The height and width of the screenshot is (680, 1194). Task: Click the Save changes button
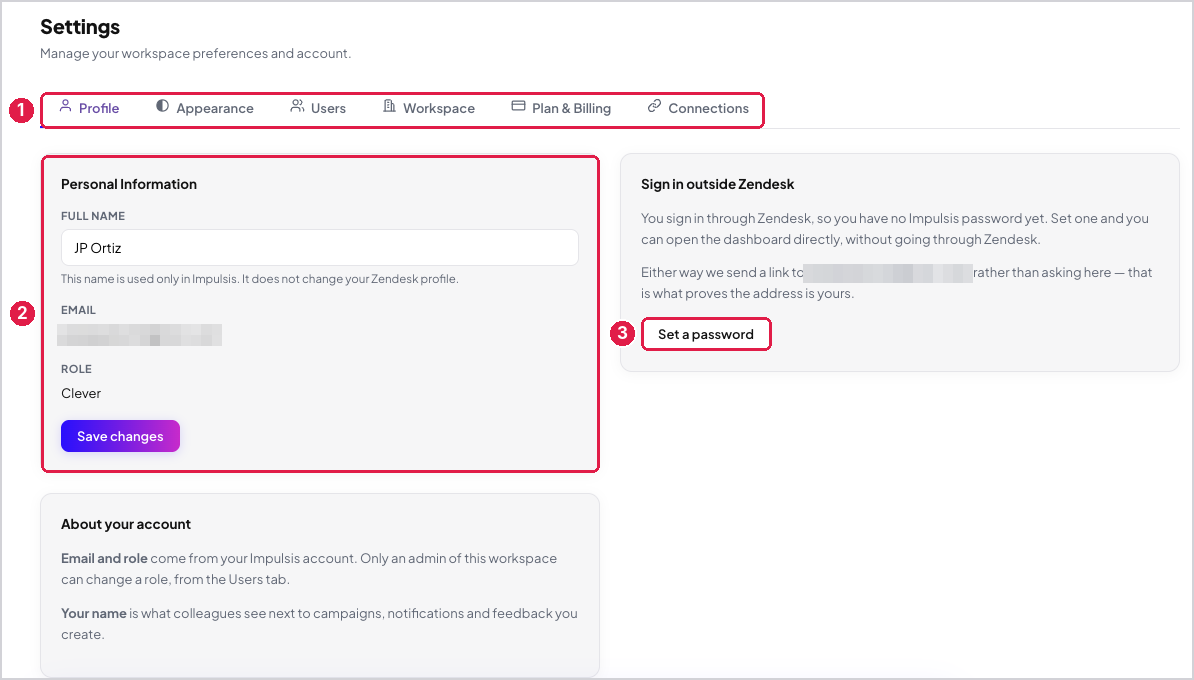pos(120,436)
